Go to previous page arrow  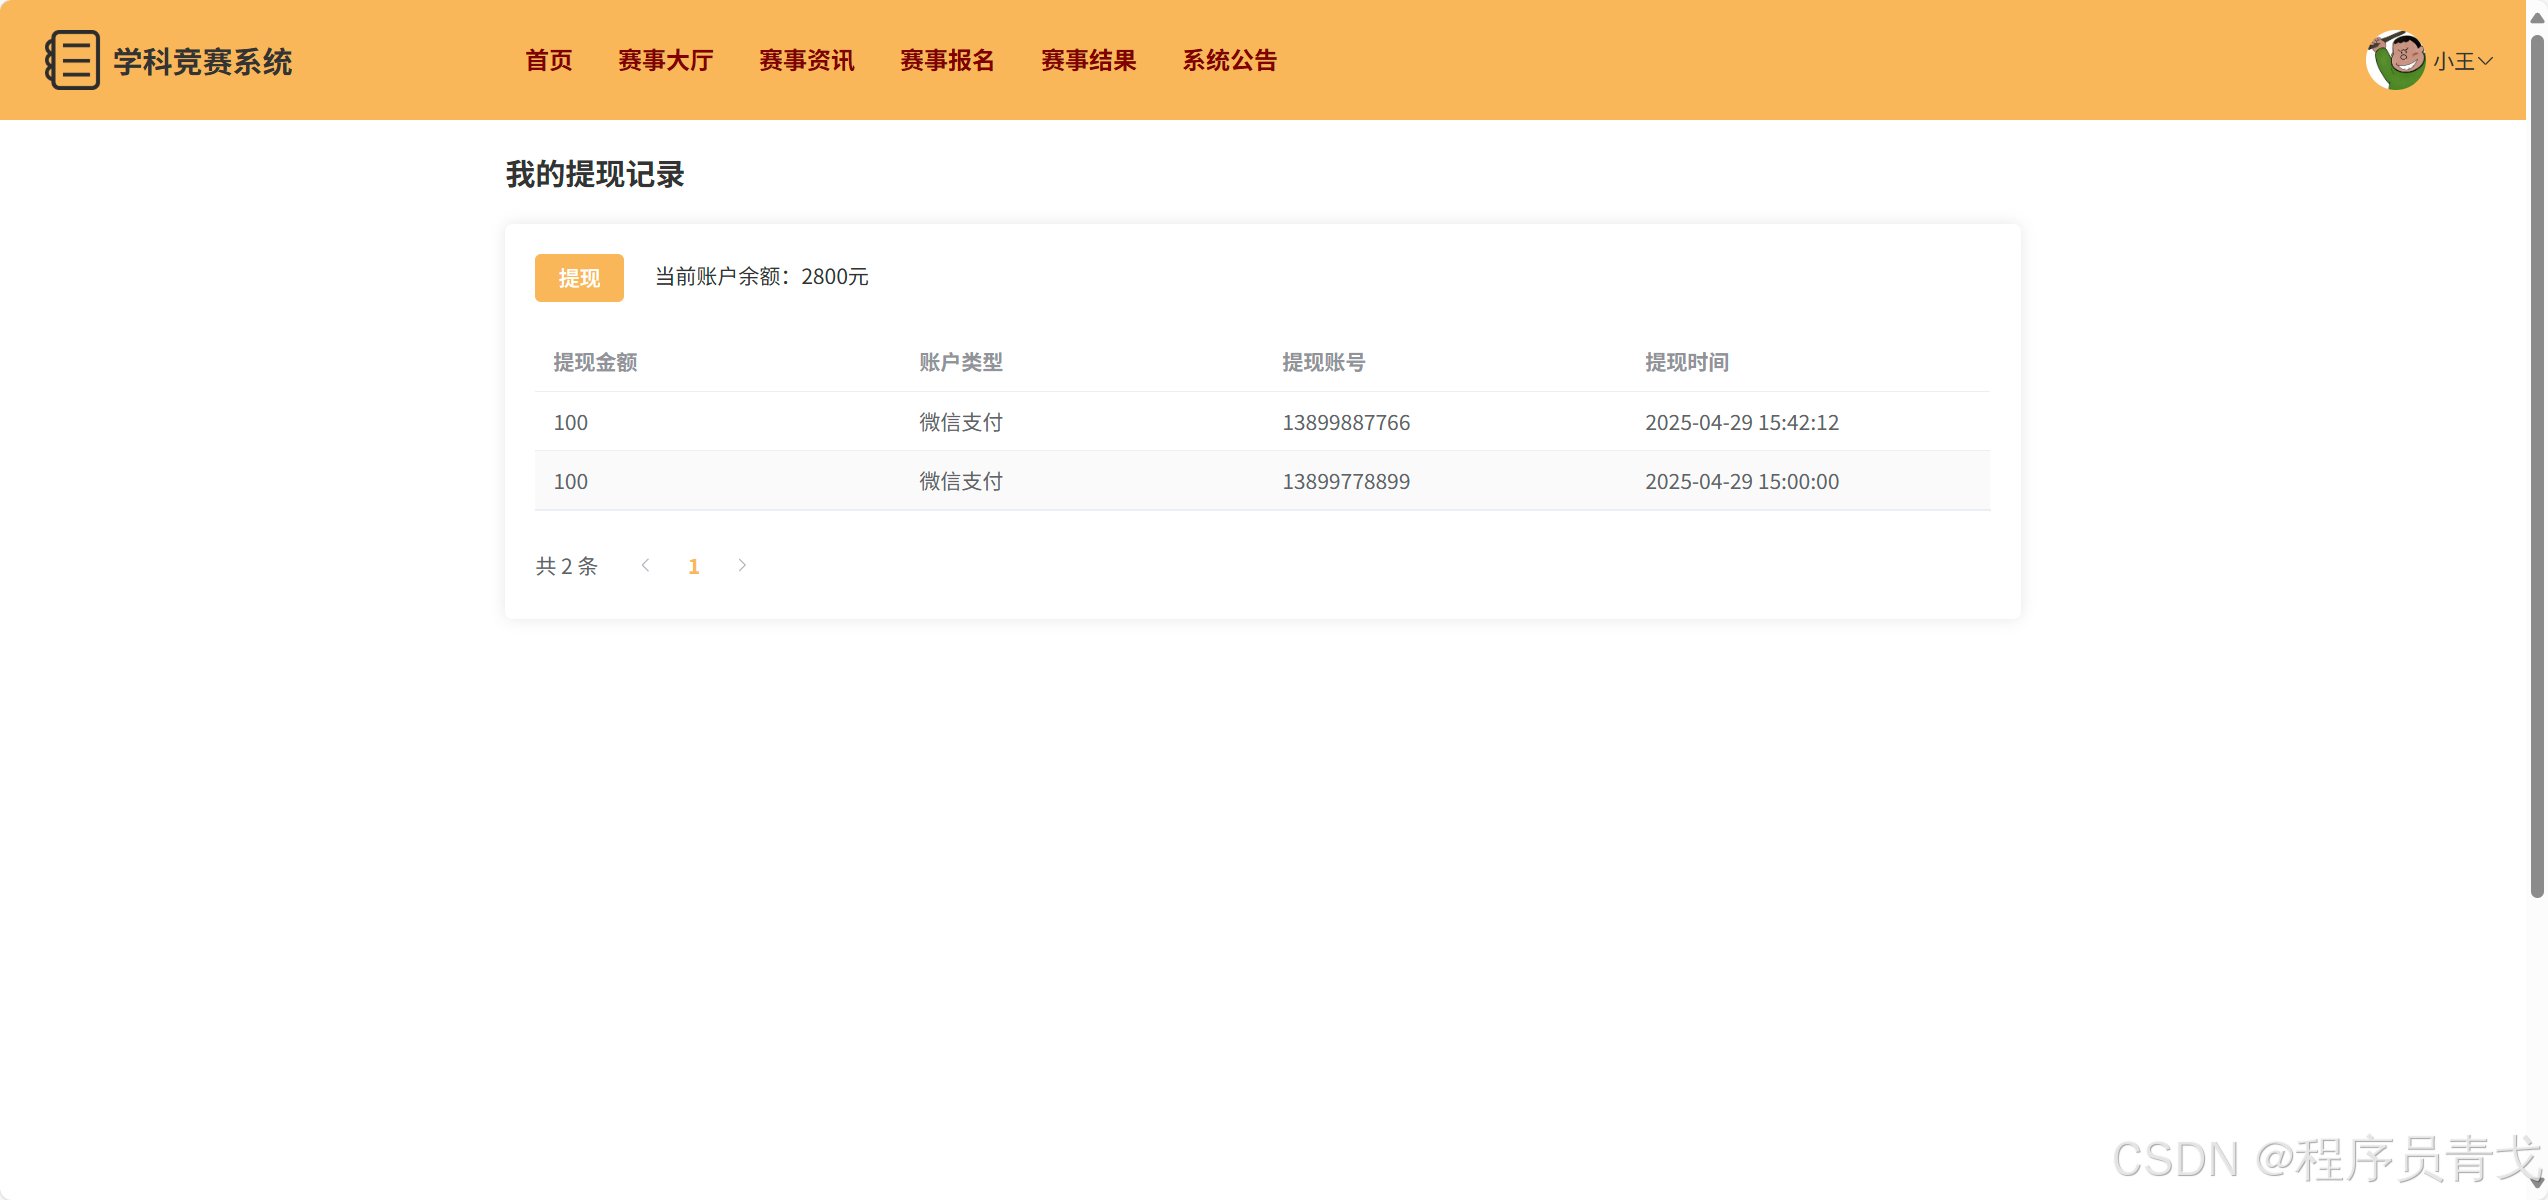click(646, 566)
